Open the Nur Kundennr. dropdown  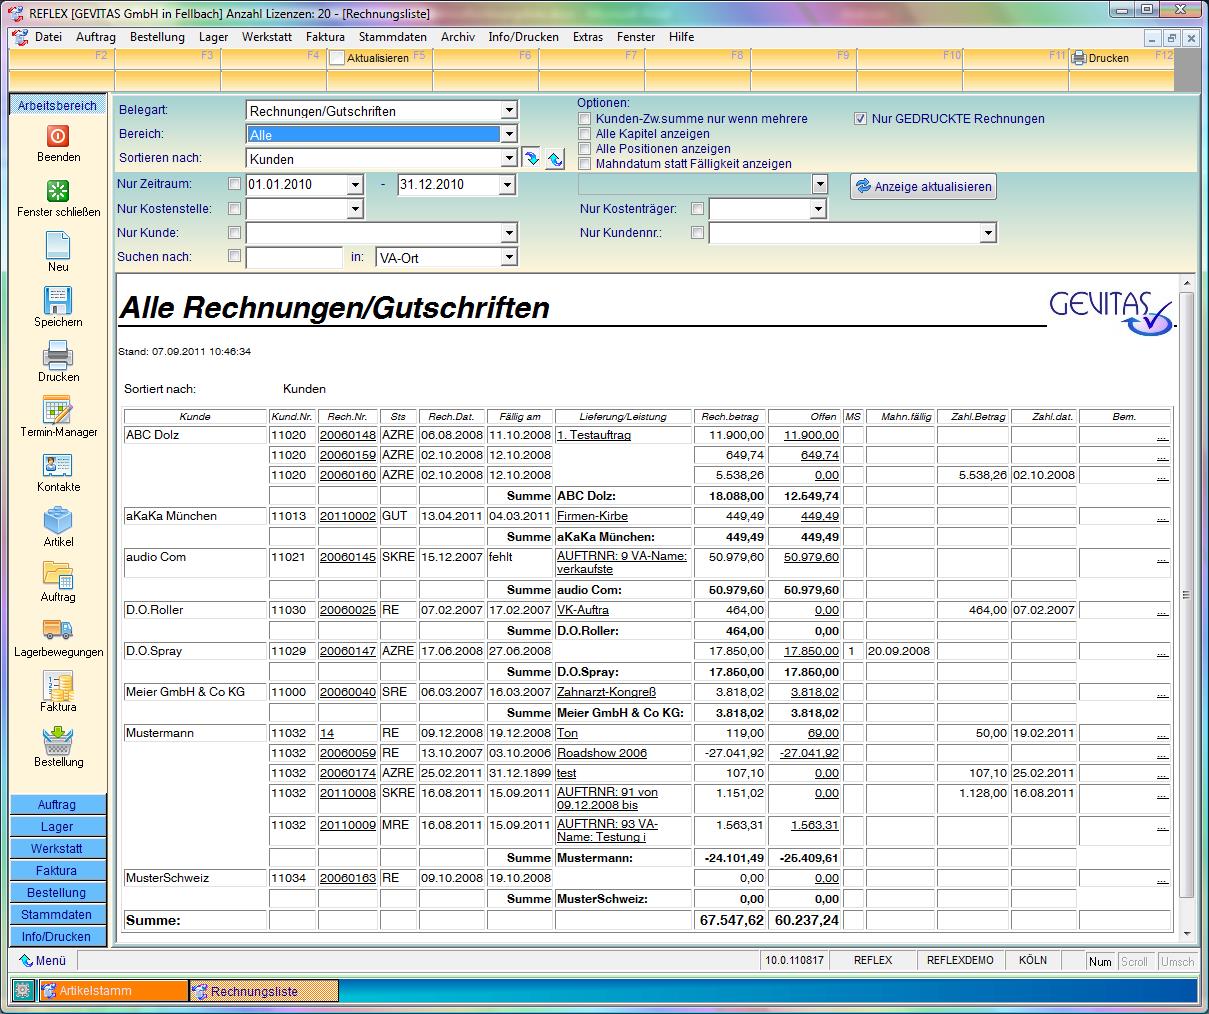[988, 233]
